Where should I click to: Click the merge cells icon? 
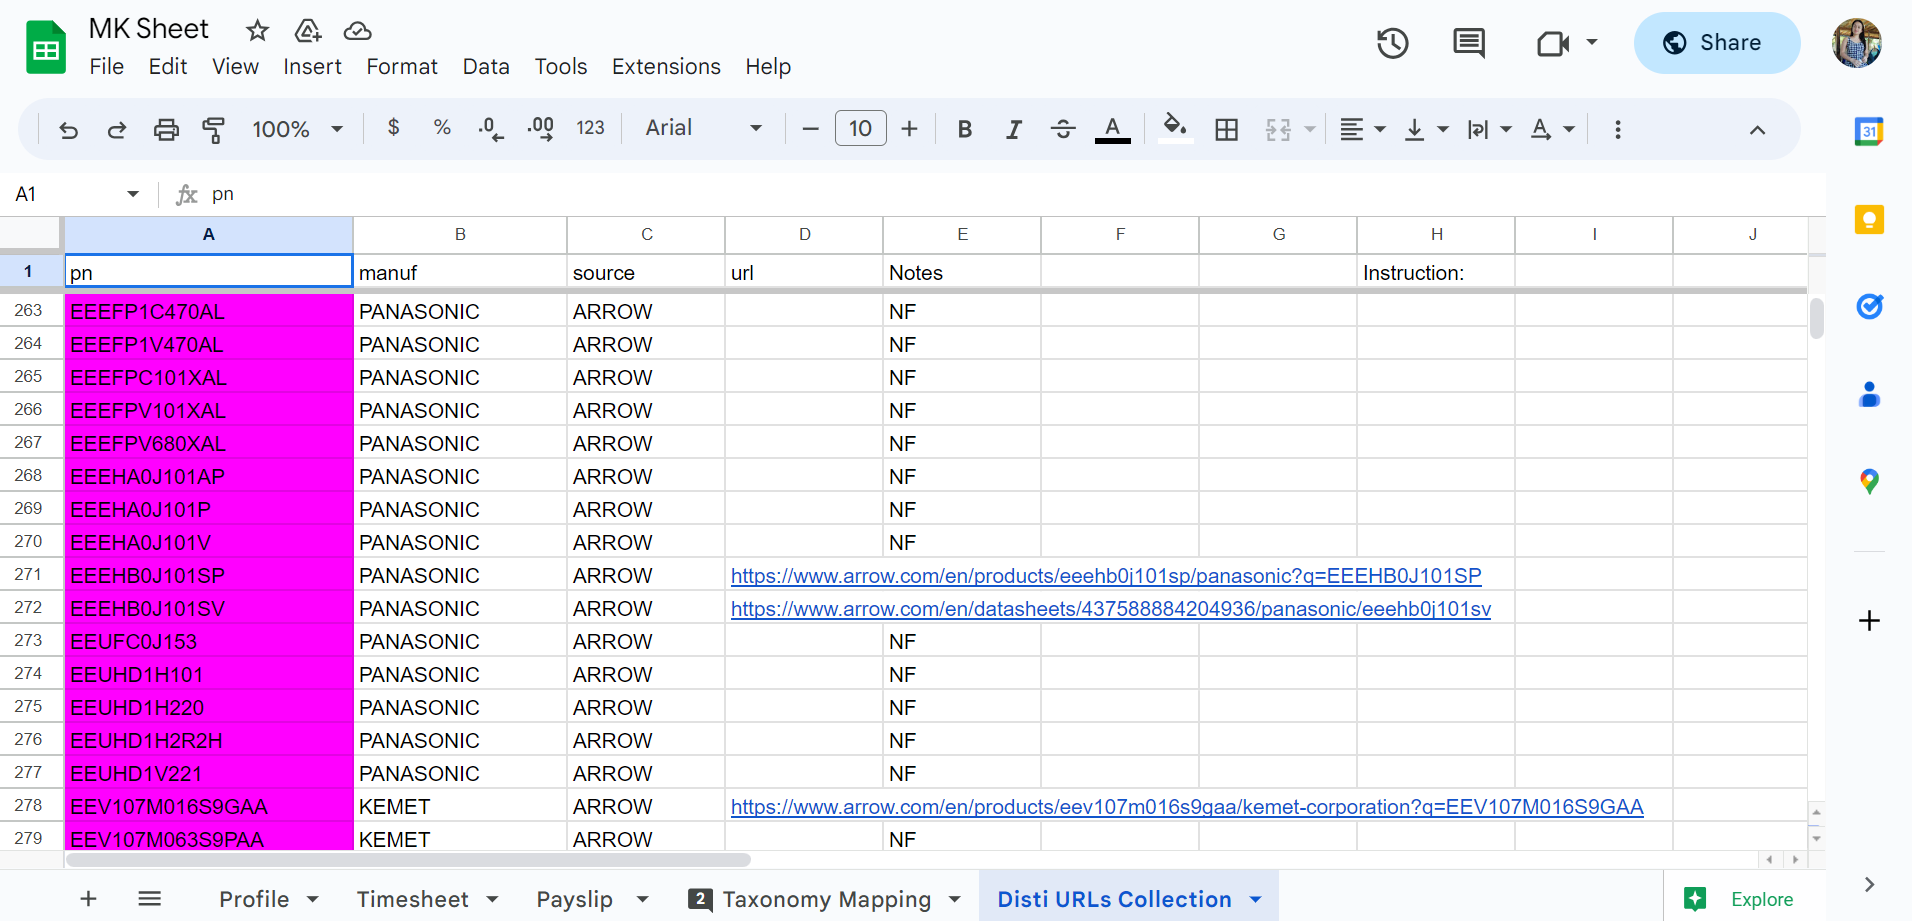pos(1278,129)
